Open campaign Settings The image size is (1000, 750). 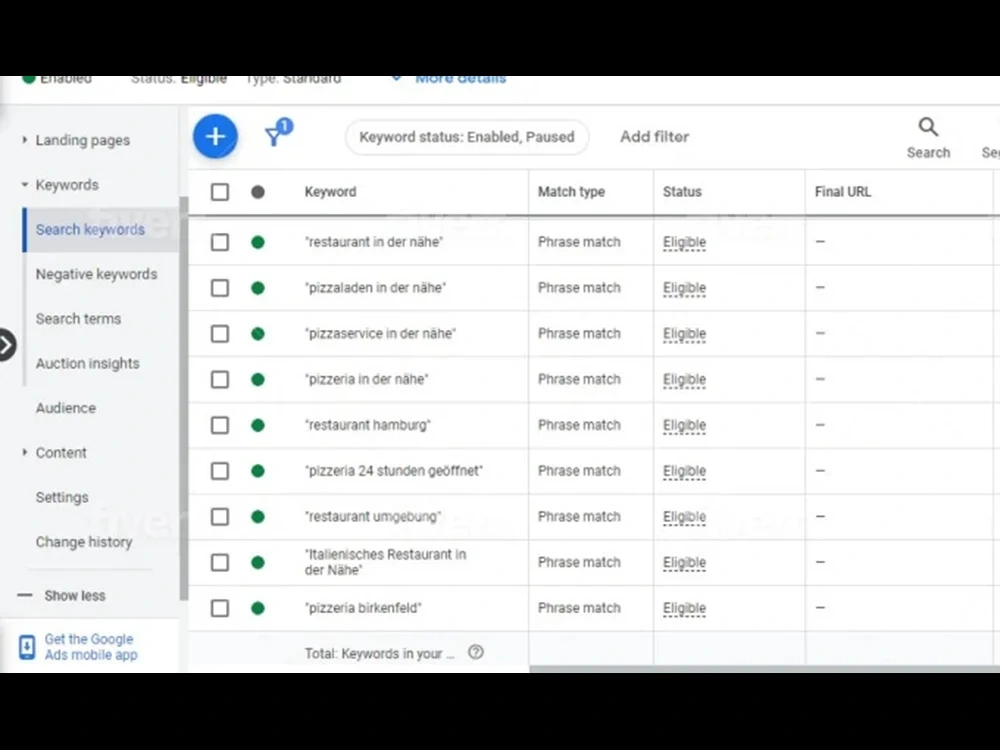click(x=62, y=497)
